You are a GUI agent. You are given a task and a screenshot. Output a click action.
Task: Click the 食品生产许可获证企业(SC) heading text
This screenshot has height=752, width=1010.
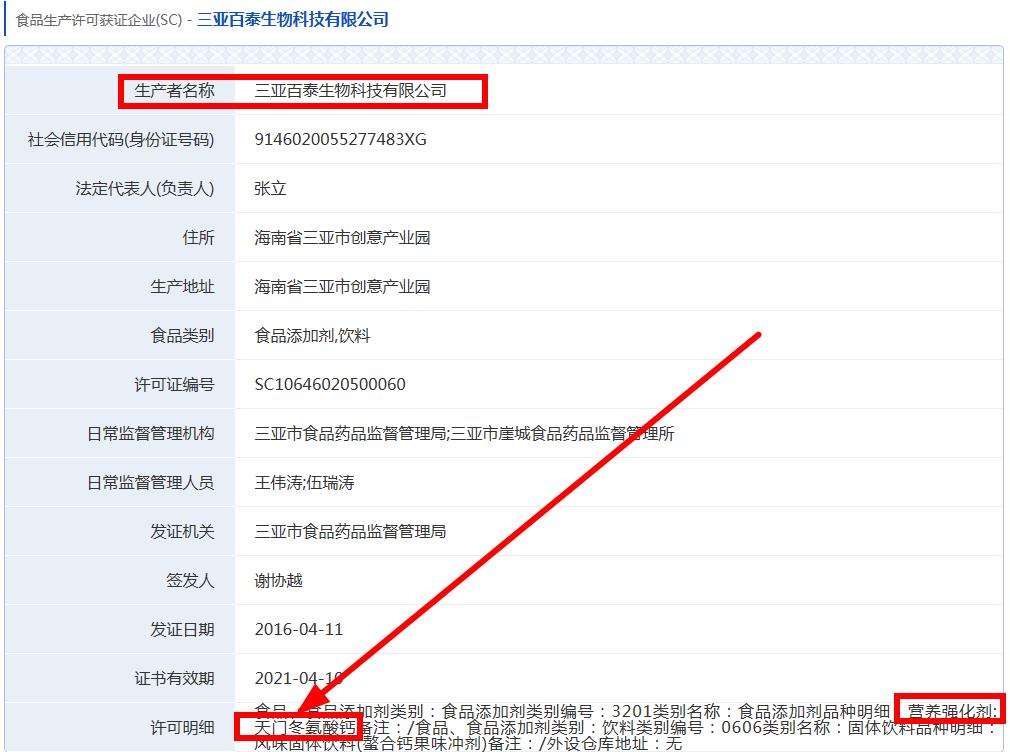point(99,21)
